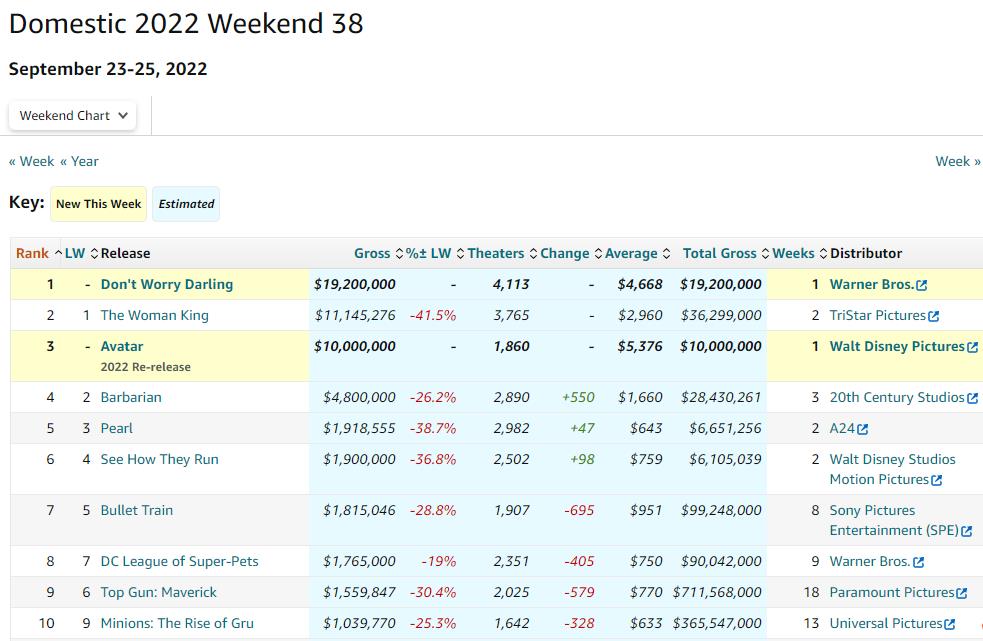Go to previous Week link

[31, 161]
